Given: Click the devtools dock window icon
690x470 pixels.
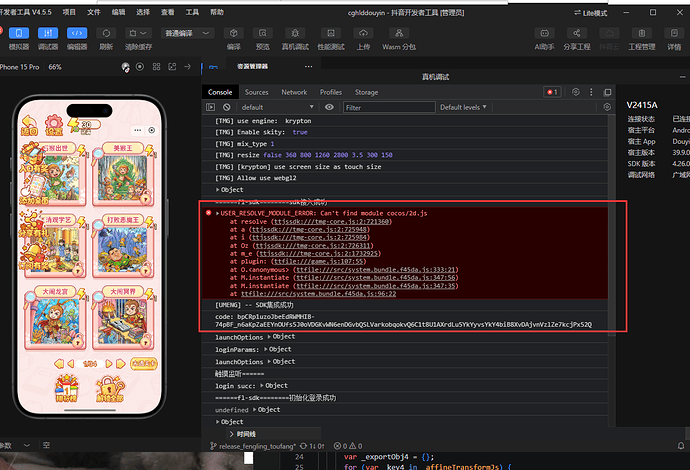Looking at the screenshot, I should (608, 92).
